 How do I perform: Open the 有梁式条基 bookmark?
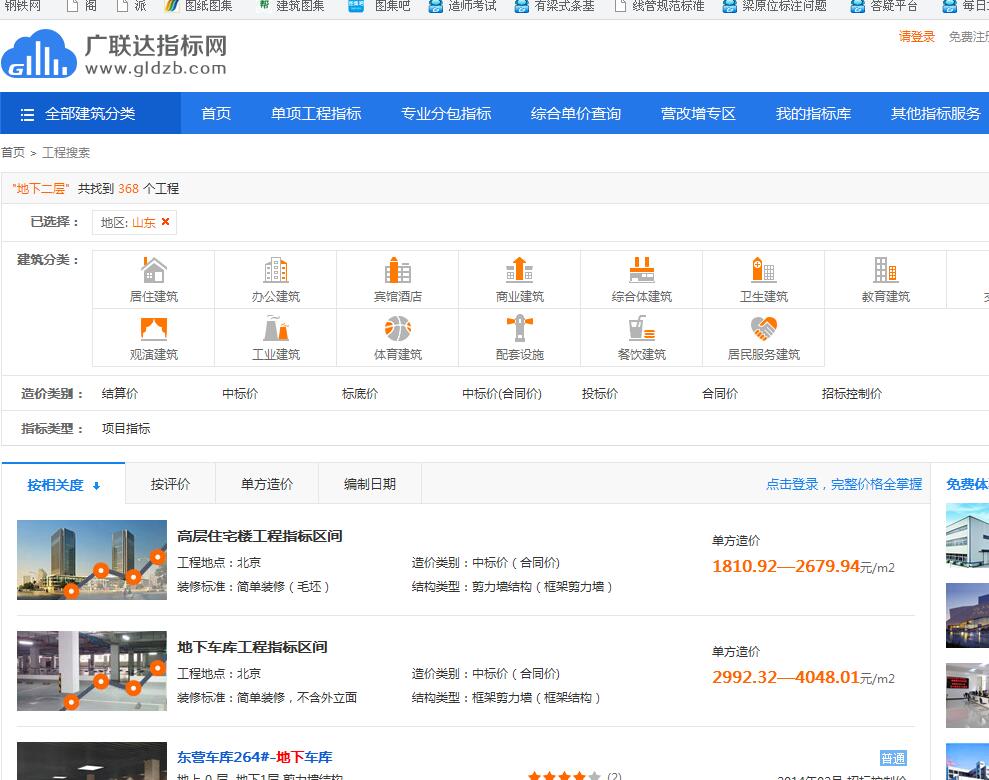pyautogui.click(x=556, y=6)
